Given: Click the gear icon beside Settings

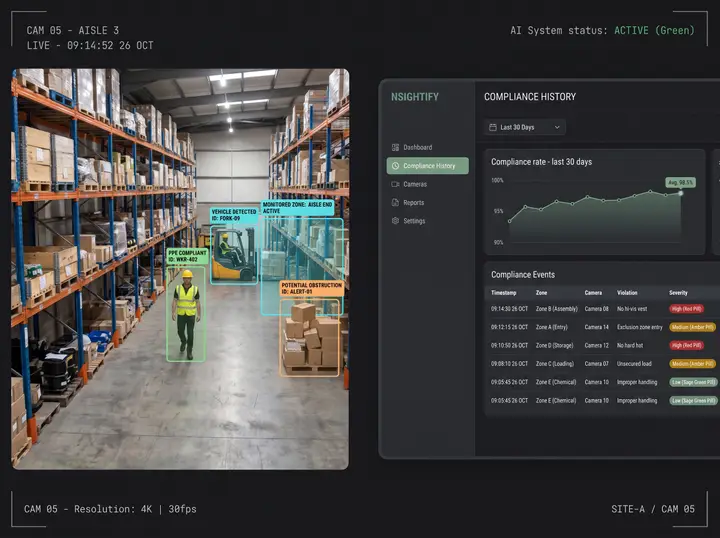Looking at the screenshot, I should point(395,221).
